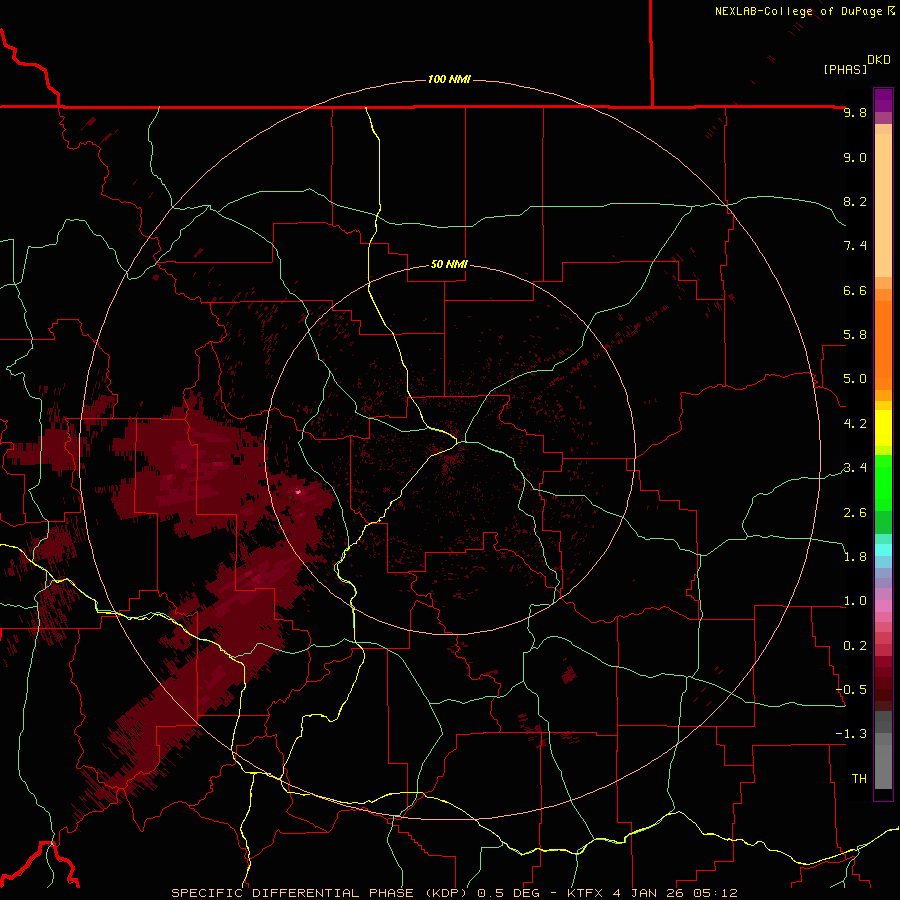The width and height of the screenshot is (900, 900).
Task: Click the 0.2 value on the color scale
Action: pyautogui.click(x=855, y=646)
